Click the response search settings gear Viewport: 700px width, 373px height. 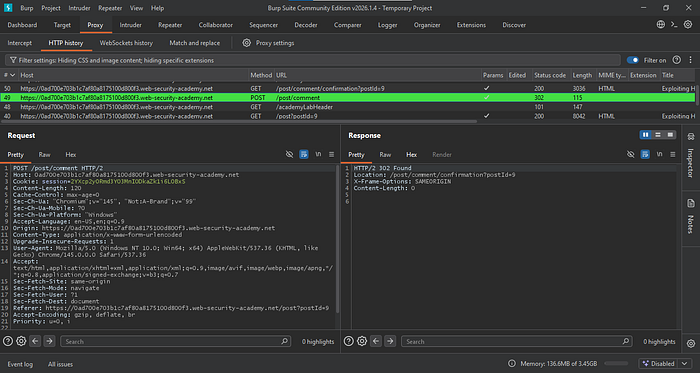362,341
